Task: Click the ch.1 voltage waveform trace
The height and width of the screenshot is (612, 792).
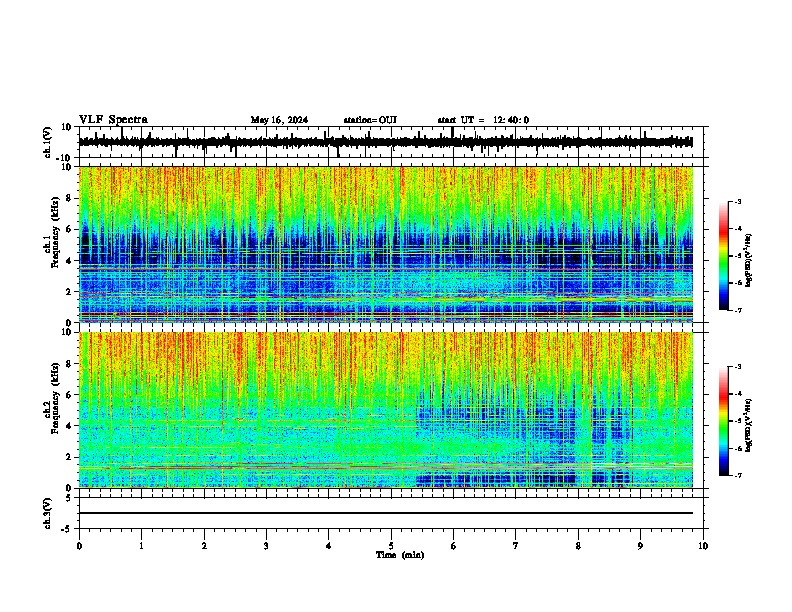Action: tap(385, 142)
